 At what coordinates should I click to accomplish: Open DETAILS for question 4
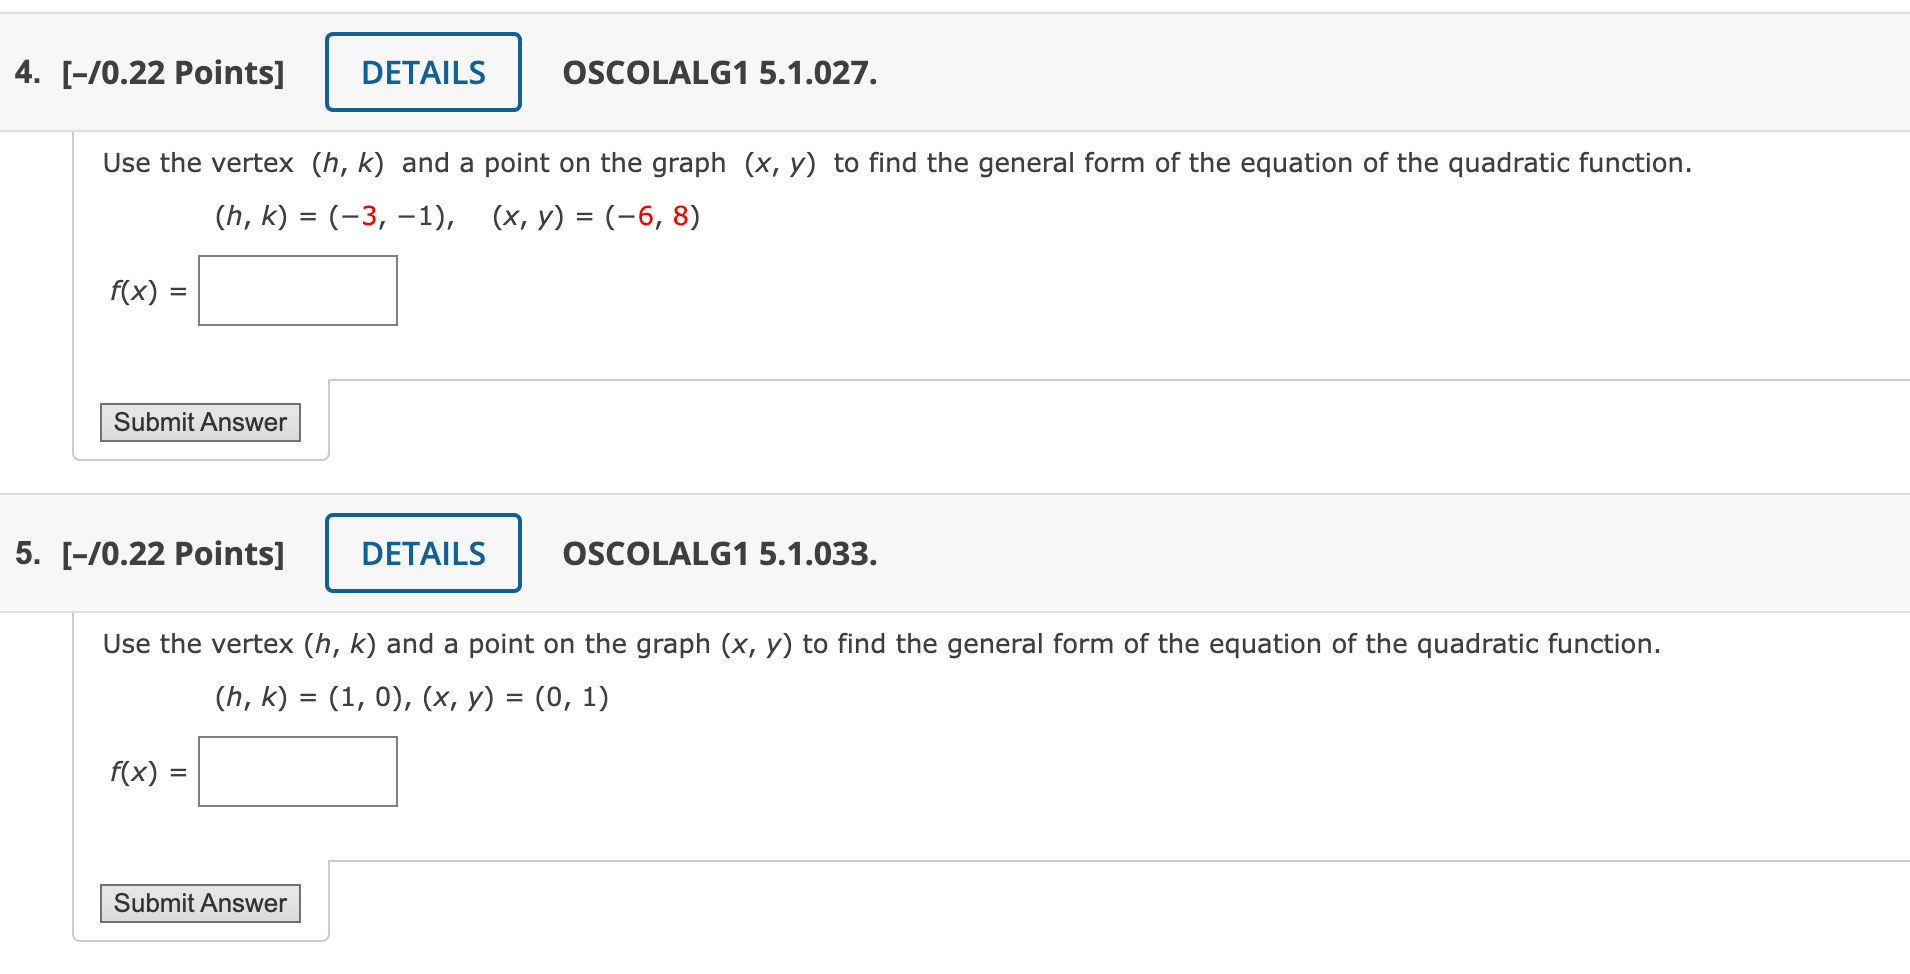tap(422, 71)
